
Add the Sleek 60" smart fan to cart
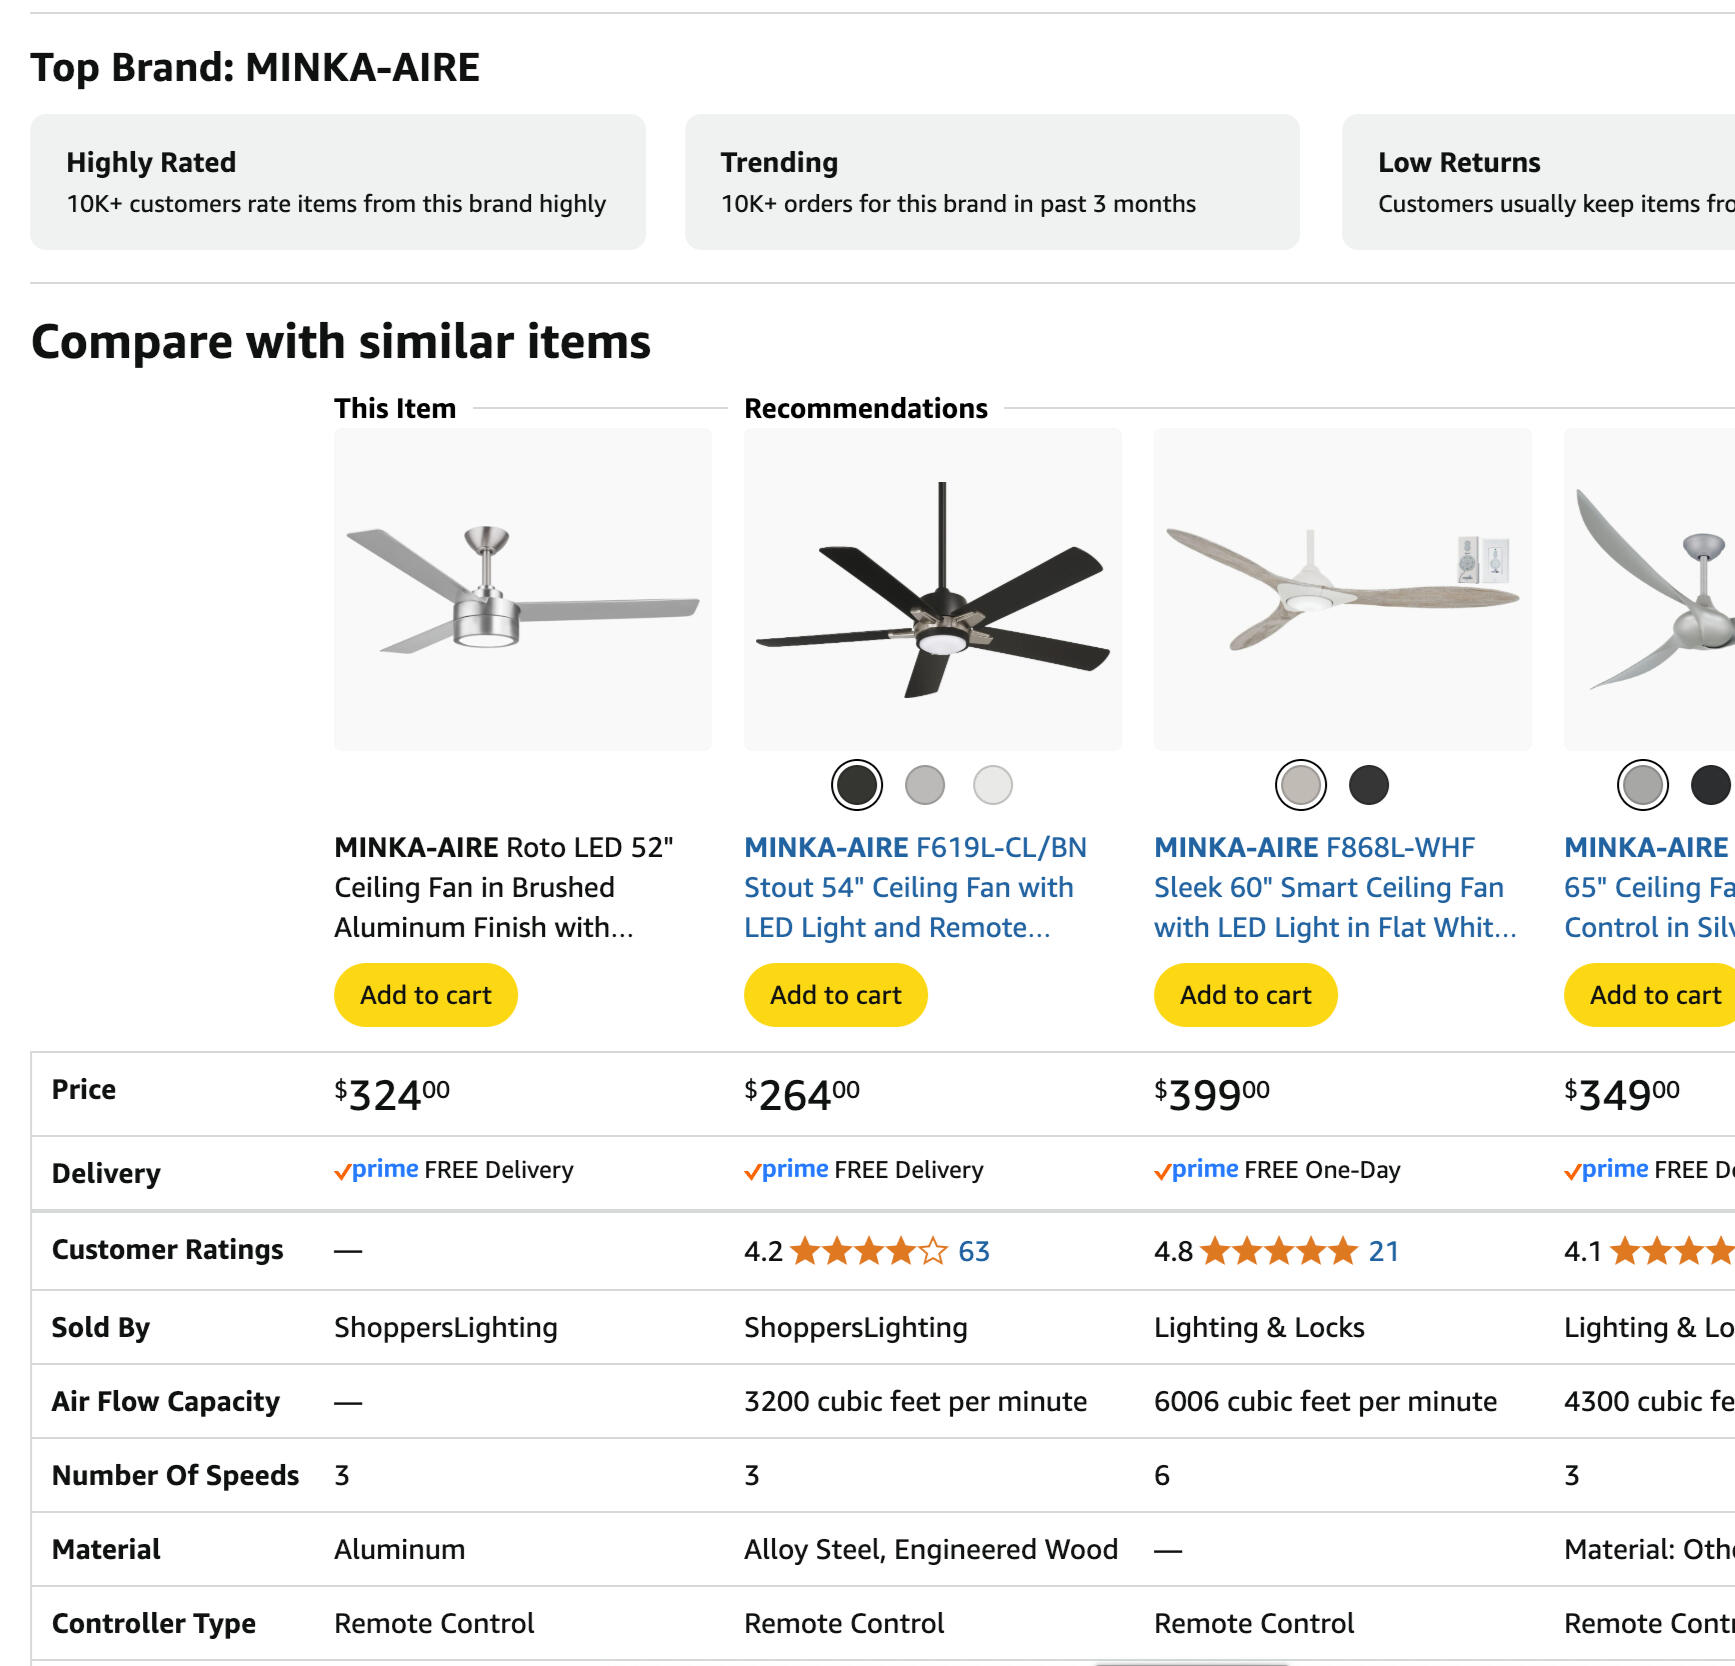click(x=1246, y=995)
